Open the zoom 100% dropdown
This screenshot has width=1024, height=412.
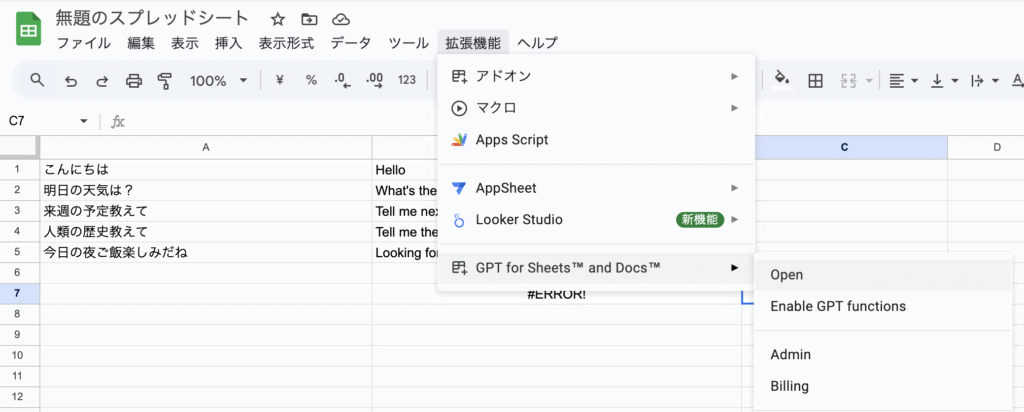point(219,81)
